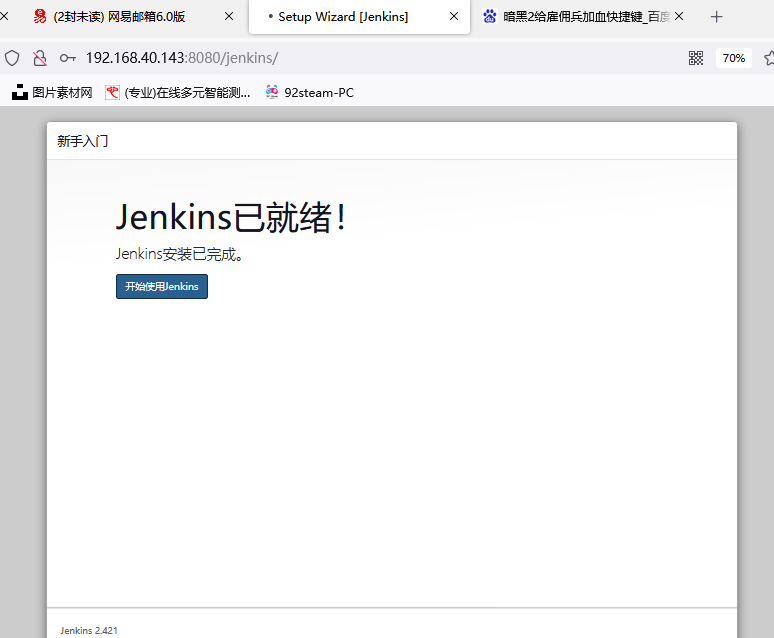
Task: Click the Baidu paw tab favicon
Action: (490, 16)
